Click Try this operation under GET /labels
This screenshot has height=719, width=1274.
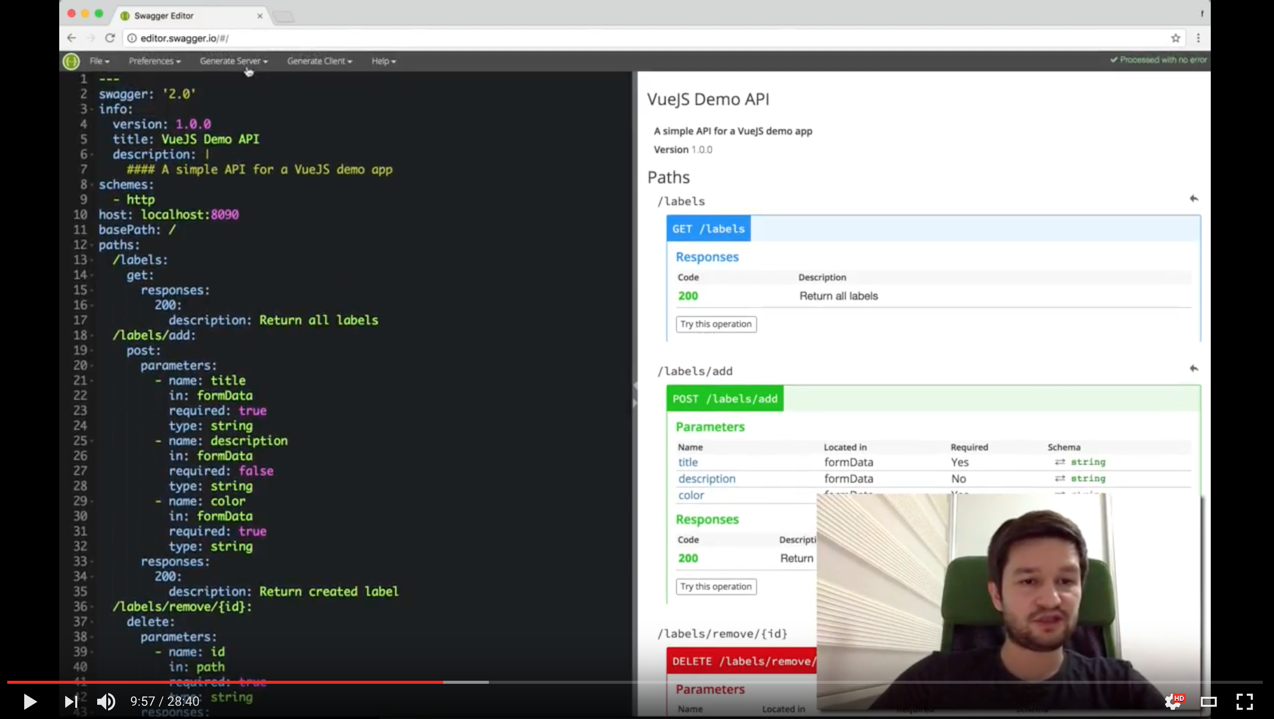[716, 324]
